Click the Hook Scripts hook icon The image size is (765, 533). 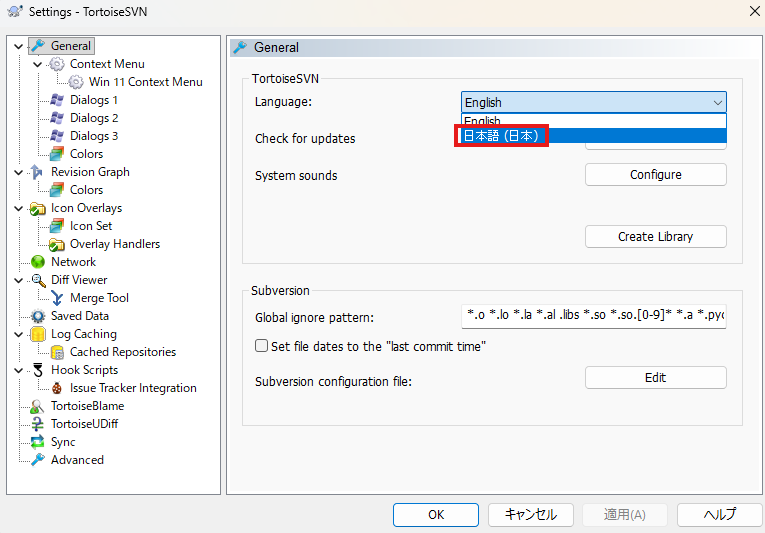tap(38, 370)
